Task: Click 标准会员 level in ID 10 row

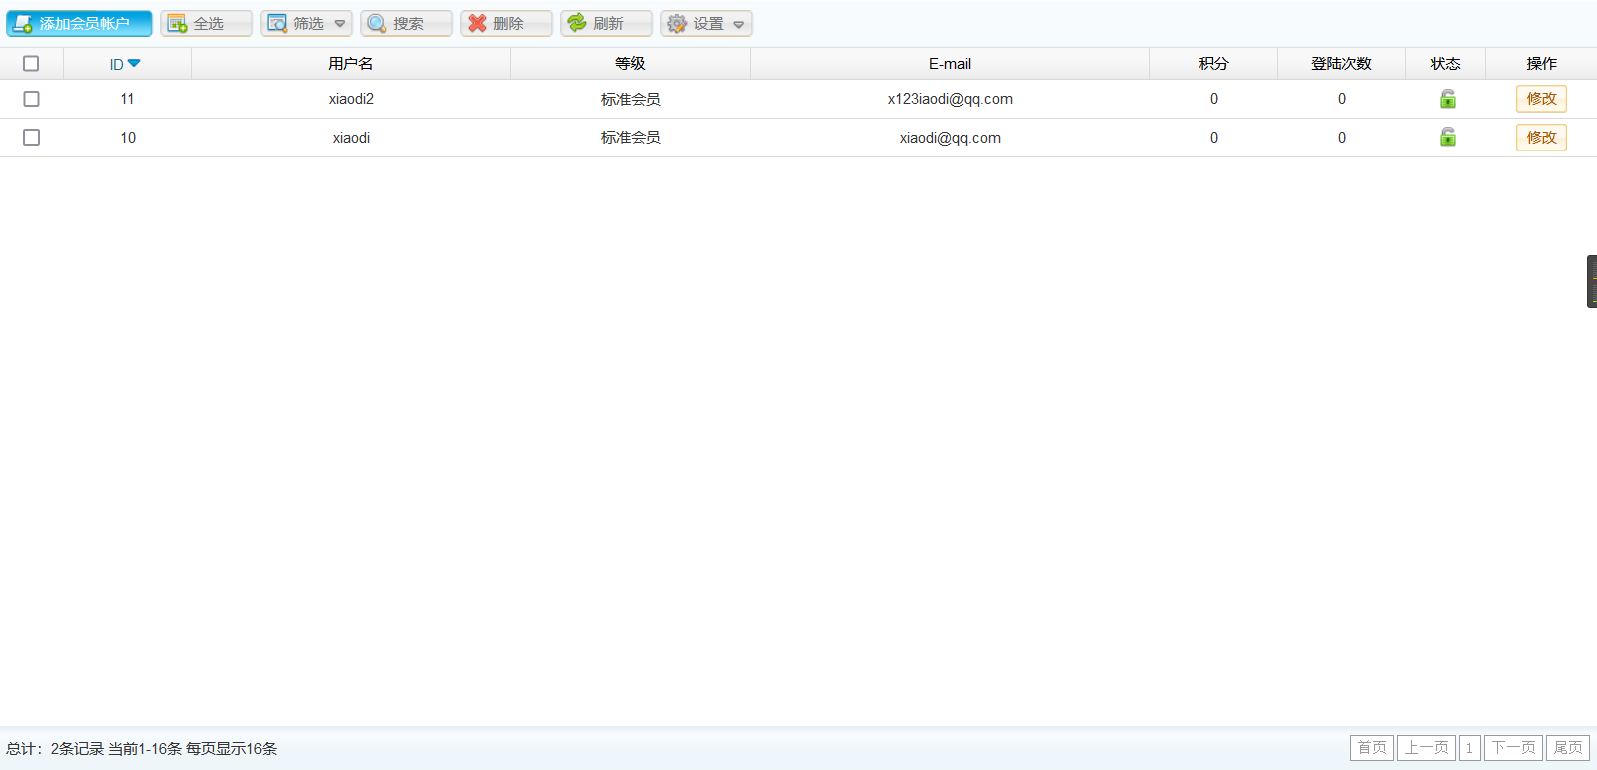Action: pos(630,137)
